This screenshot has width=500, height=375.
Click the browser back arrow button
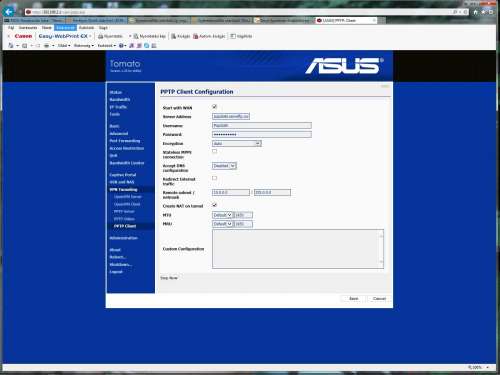coord(9,12)
